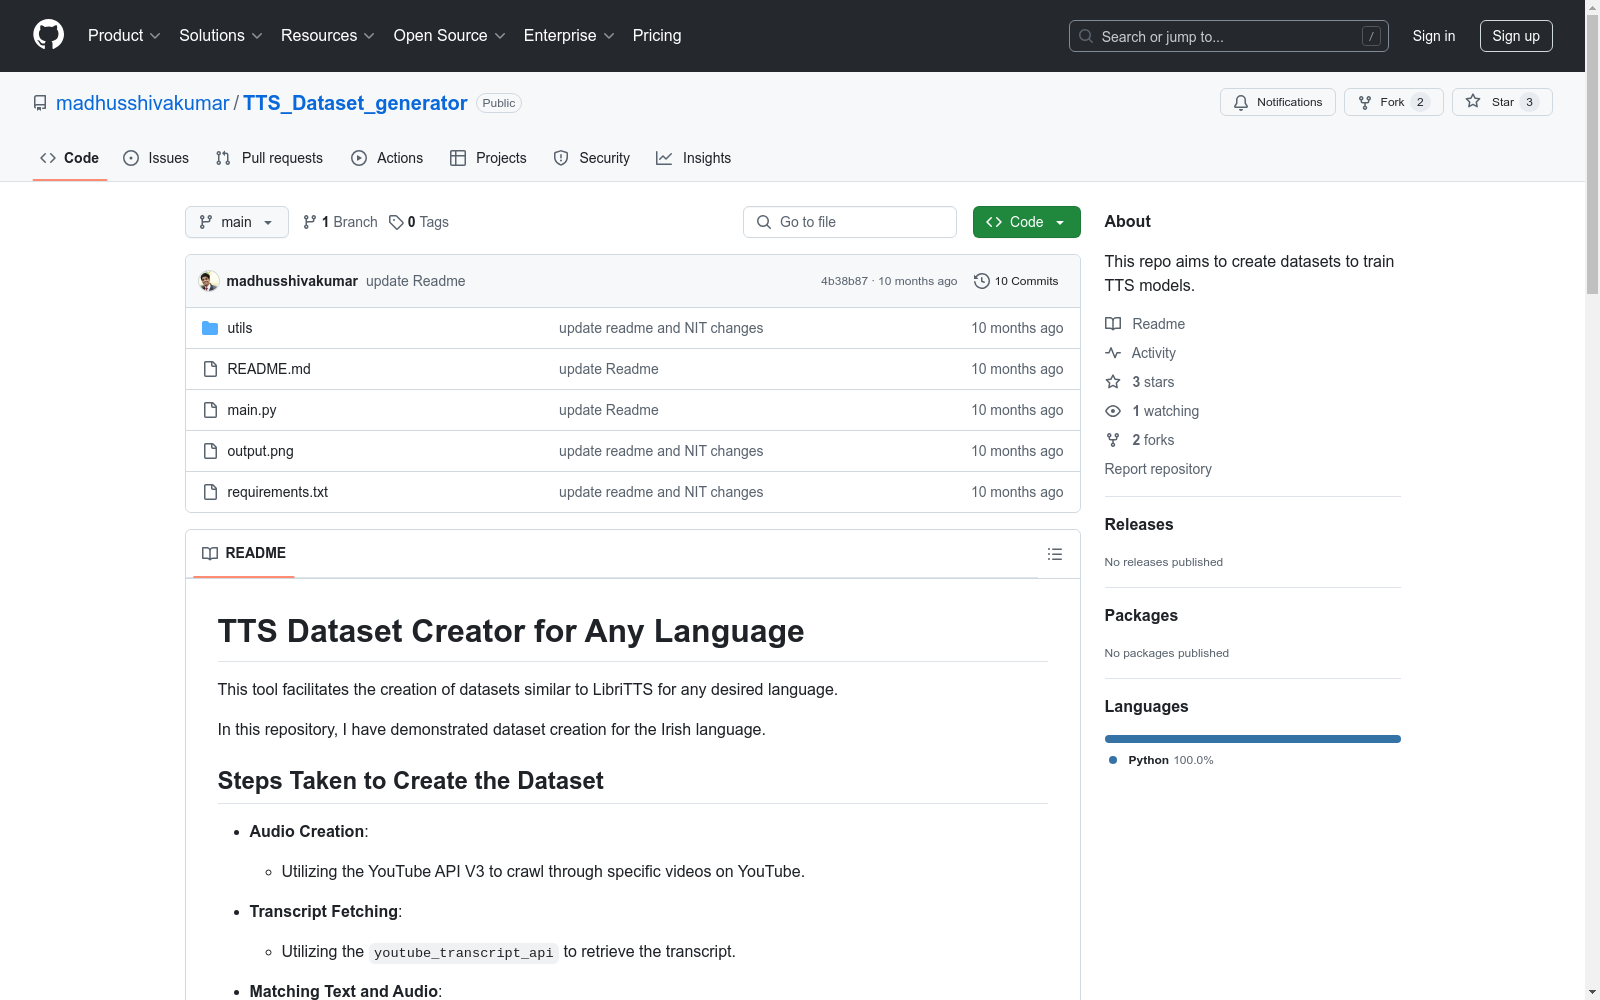Open the Python 100.0% language link
The height and width of the screenshot is (1000, 1600).
[x=1161, y=760]
